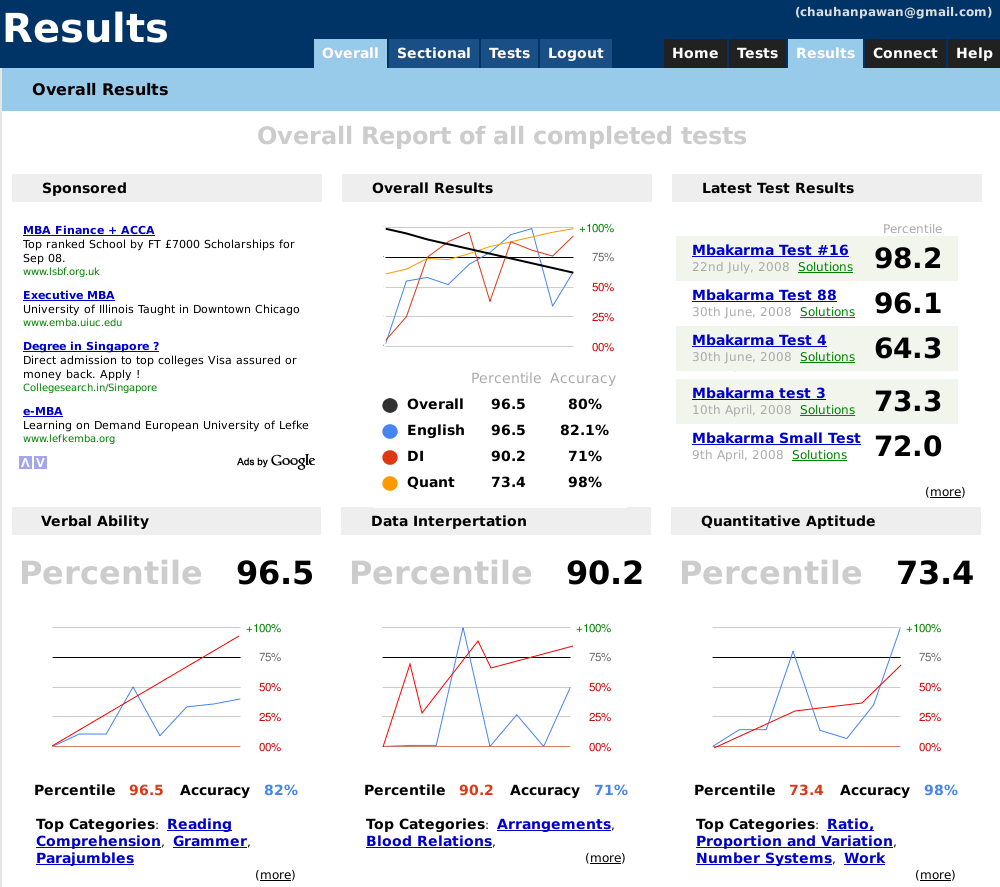
Task: Show more Quantitative Aptitude categories
Action: [x=935, y=875]
